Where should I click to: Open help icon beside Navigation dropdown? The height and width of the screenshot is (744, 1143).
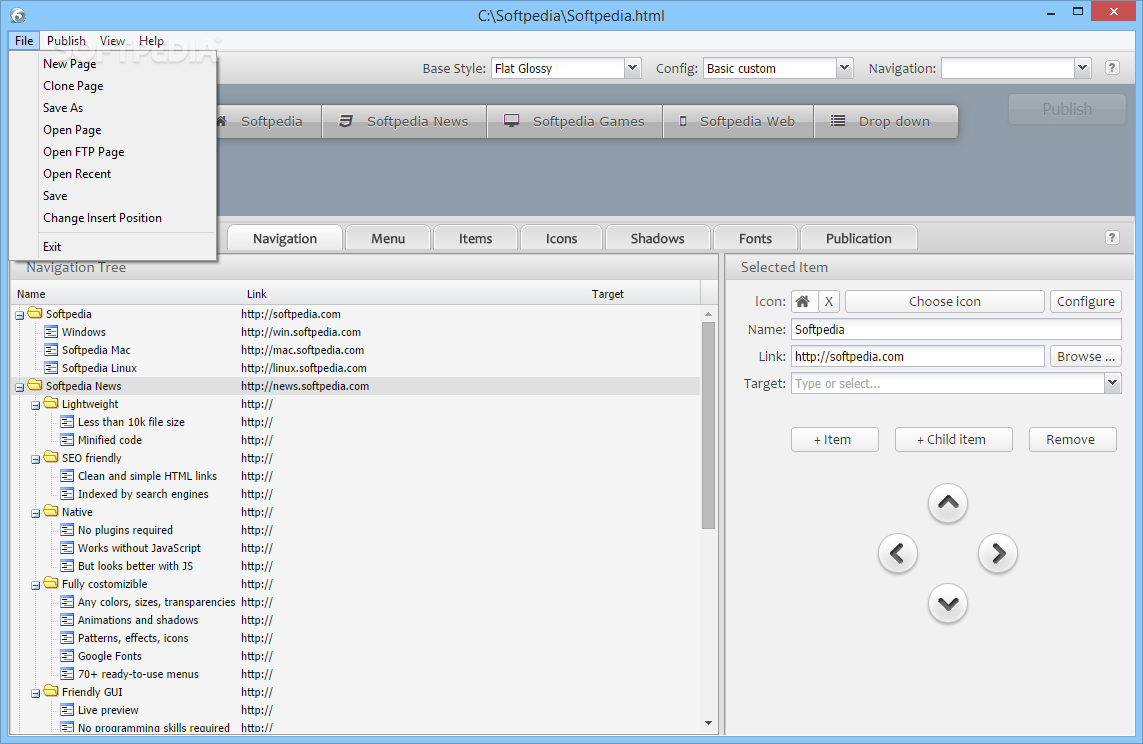pos(1112,68)
